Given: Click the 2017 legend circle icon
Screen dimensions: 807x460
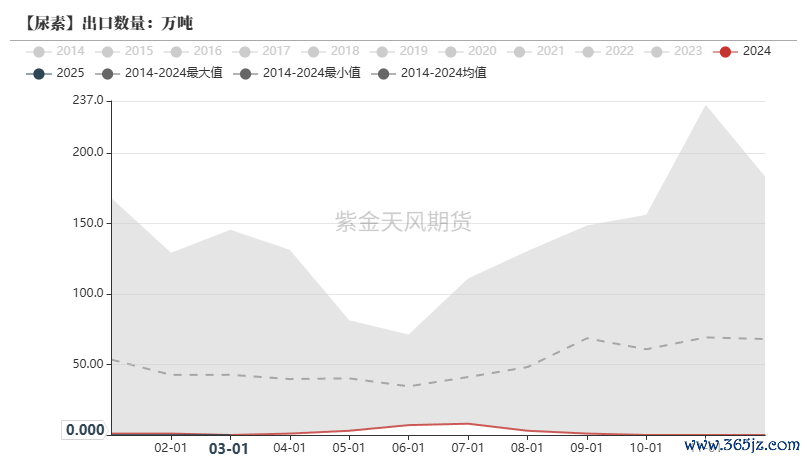Looking at the screenshot, I should click(245, 51).
